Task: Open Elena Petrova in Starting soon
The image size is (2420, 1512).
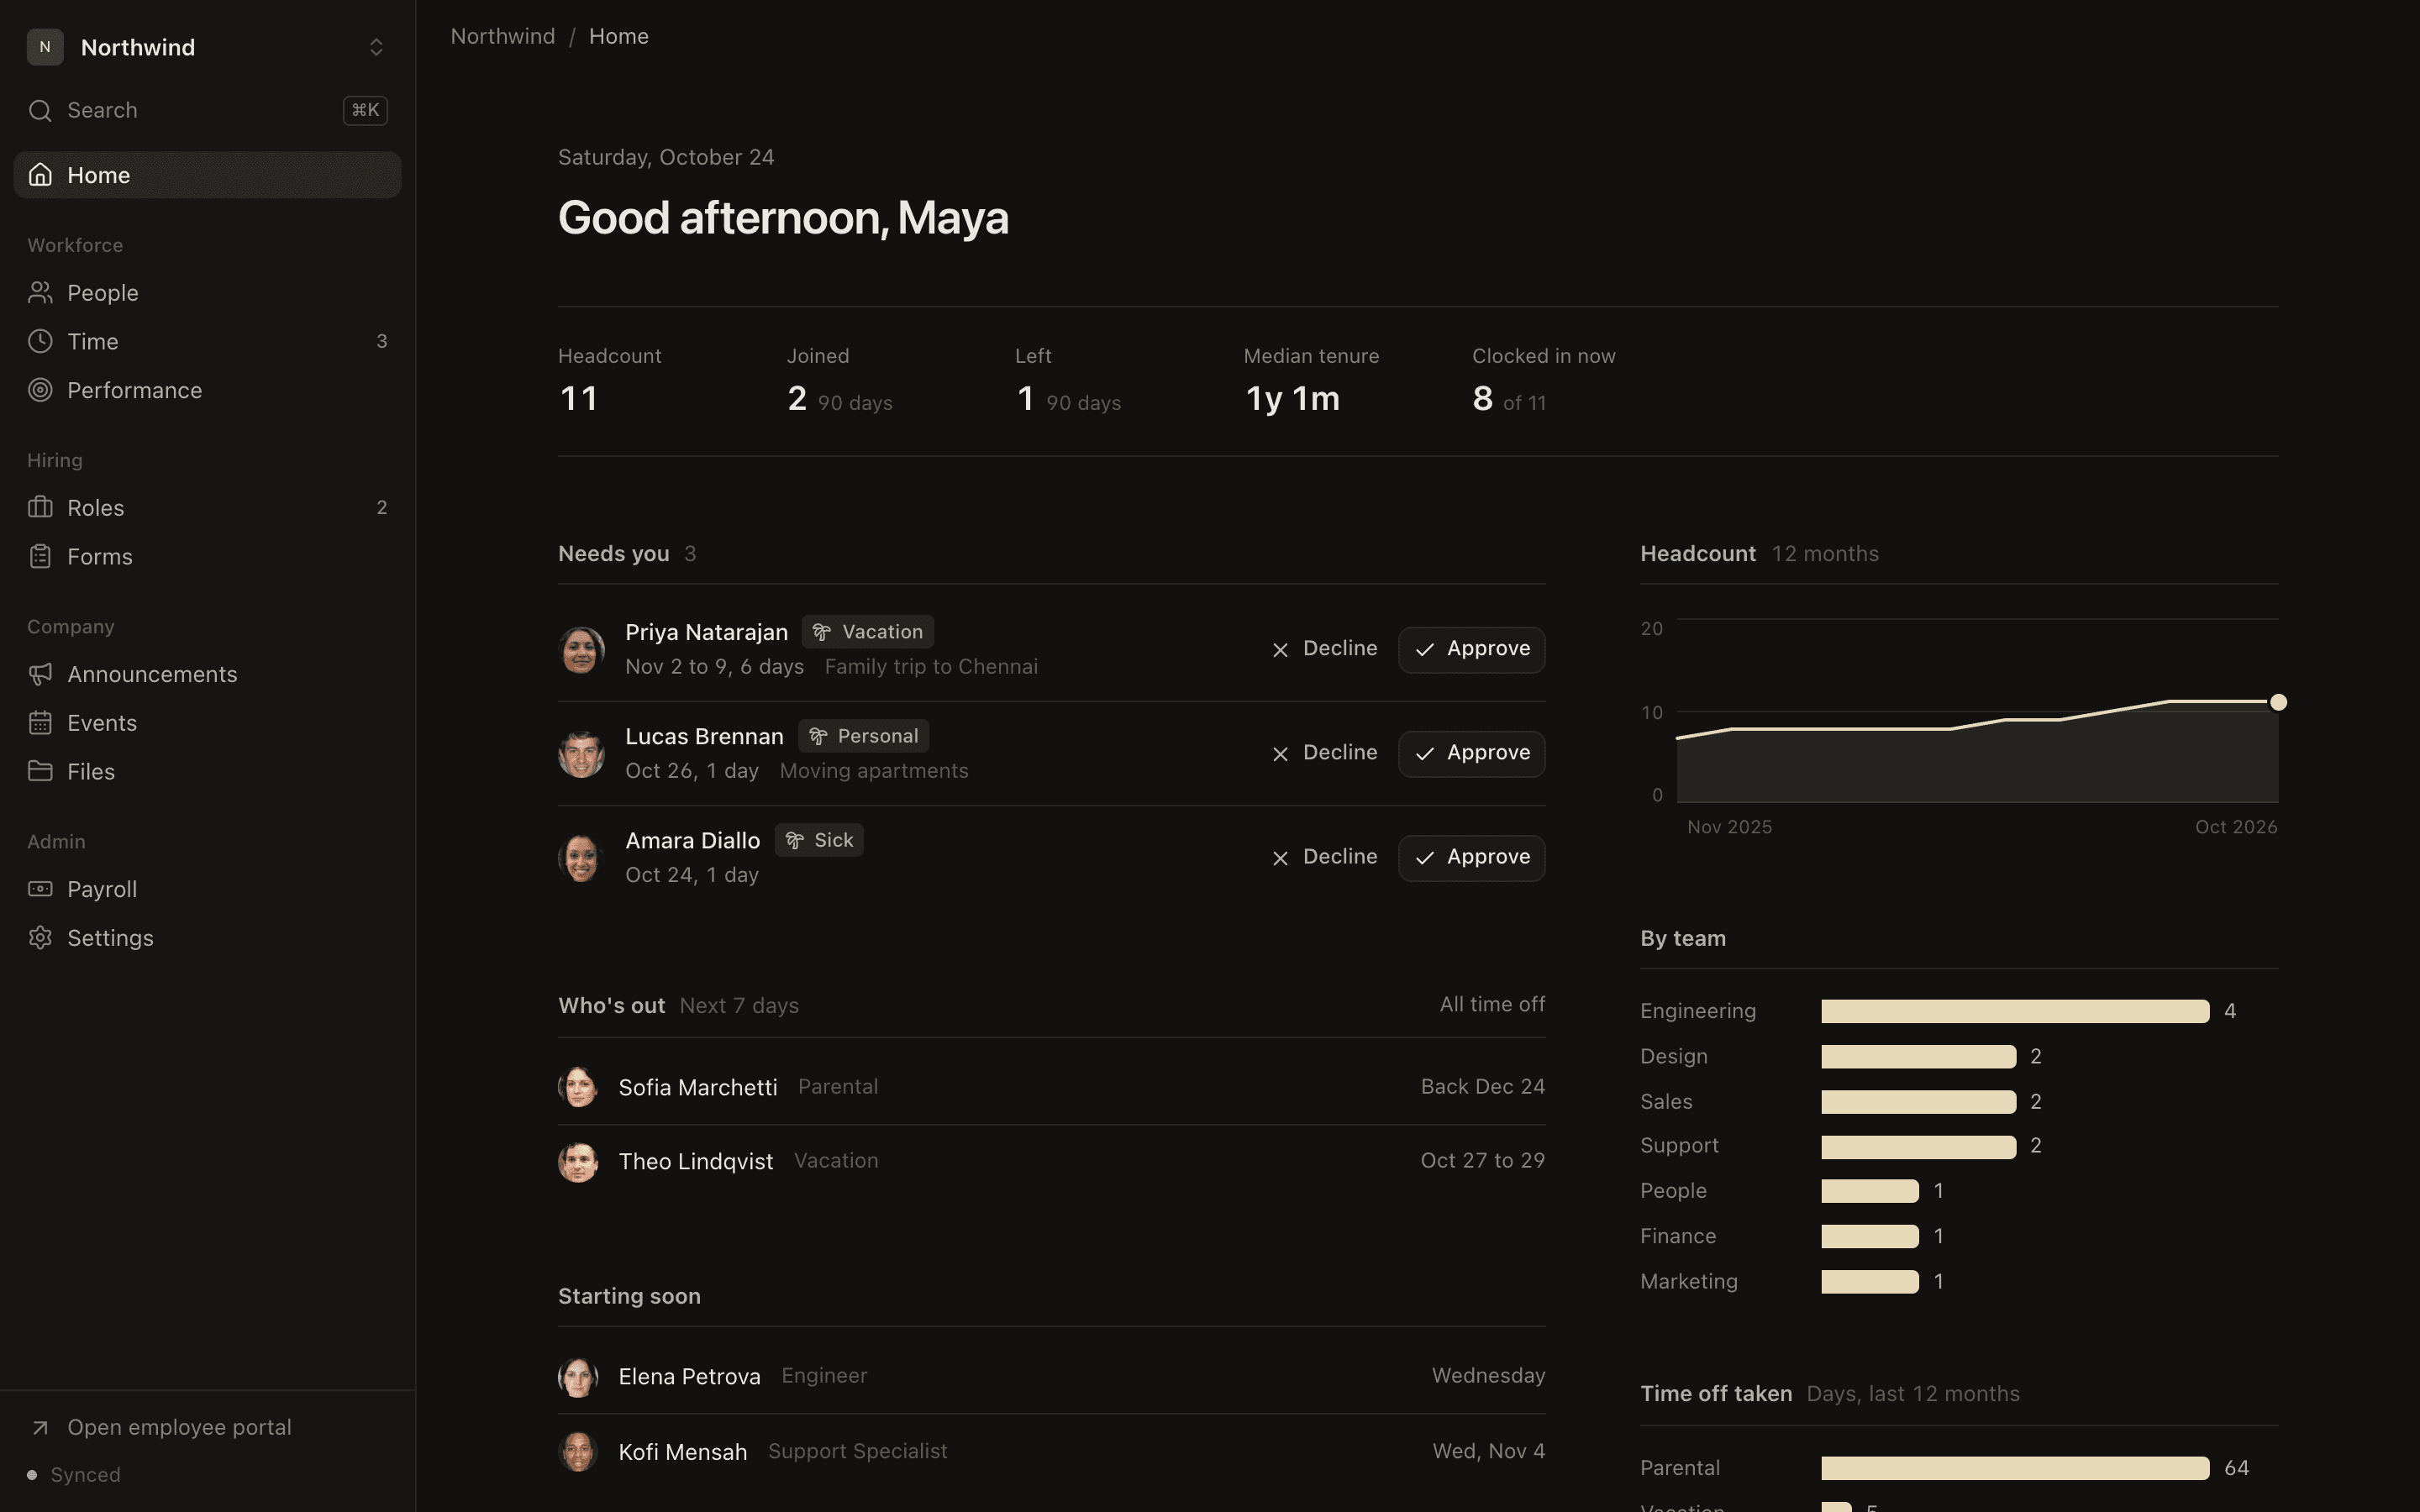Action: point(1051,1376)
